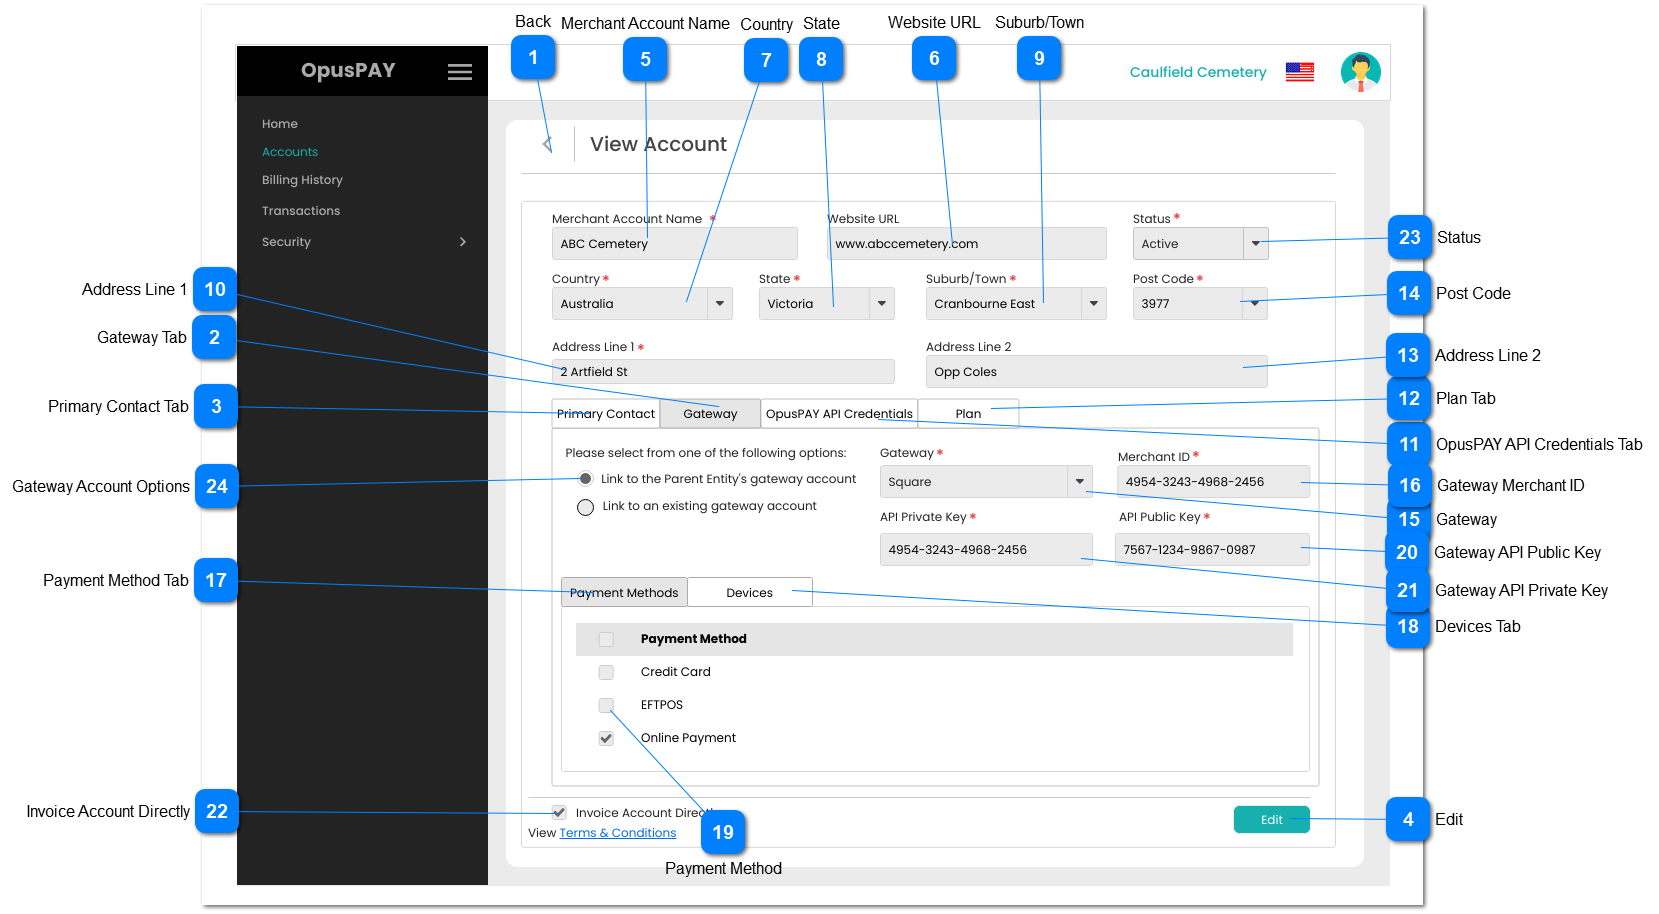This screenshot has height=914, width=1659.
Task: Click the numbered callout badge 19 for Payment Method
Action: pos(723,832)
